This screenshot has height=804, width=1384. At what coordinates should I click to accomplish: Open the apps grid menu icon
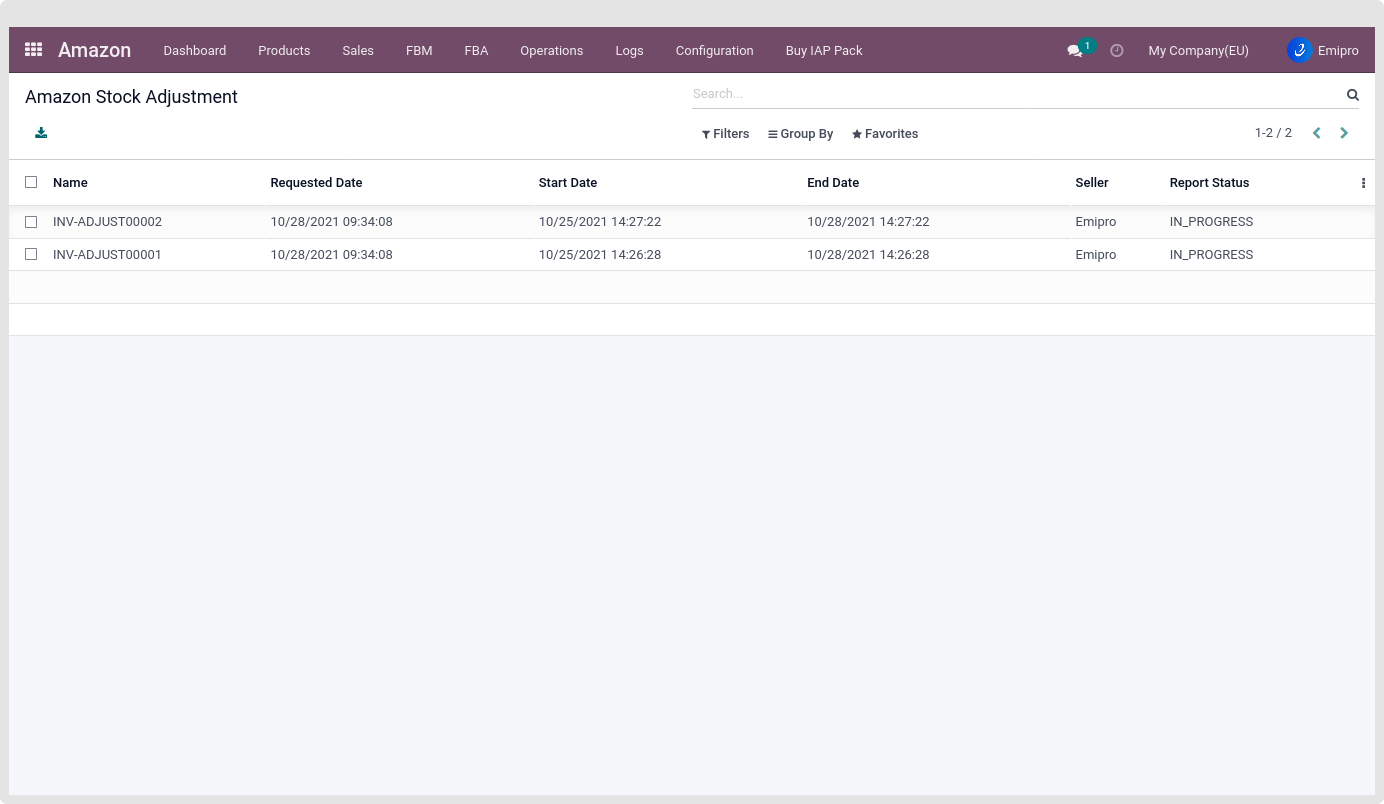pos(33,50)
